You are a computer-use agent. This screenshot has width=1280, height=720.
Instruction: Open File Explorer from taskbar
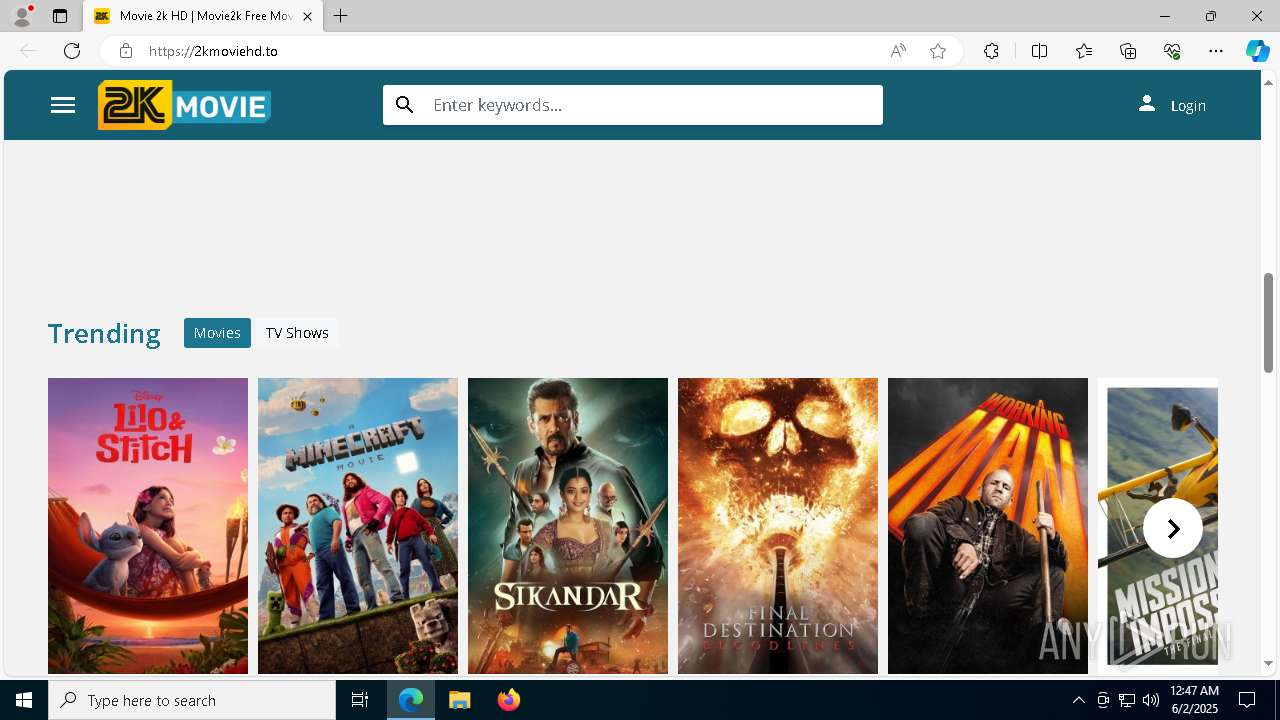(460, 700)
